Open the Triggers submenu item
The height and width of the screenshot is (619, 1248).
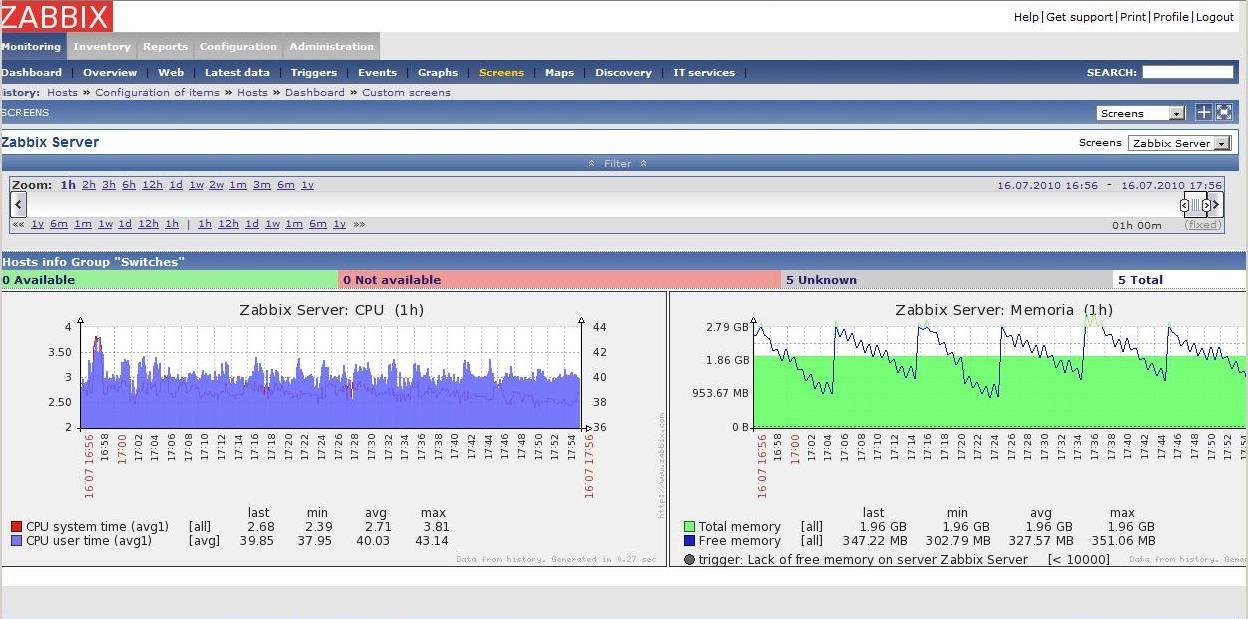314,72
